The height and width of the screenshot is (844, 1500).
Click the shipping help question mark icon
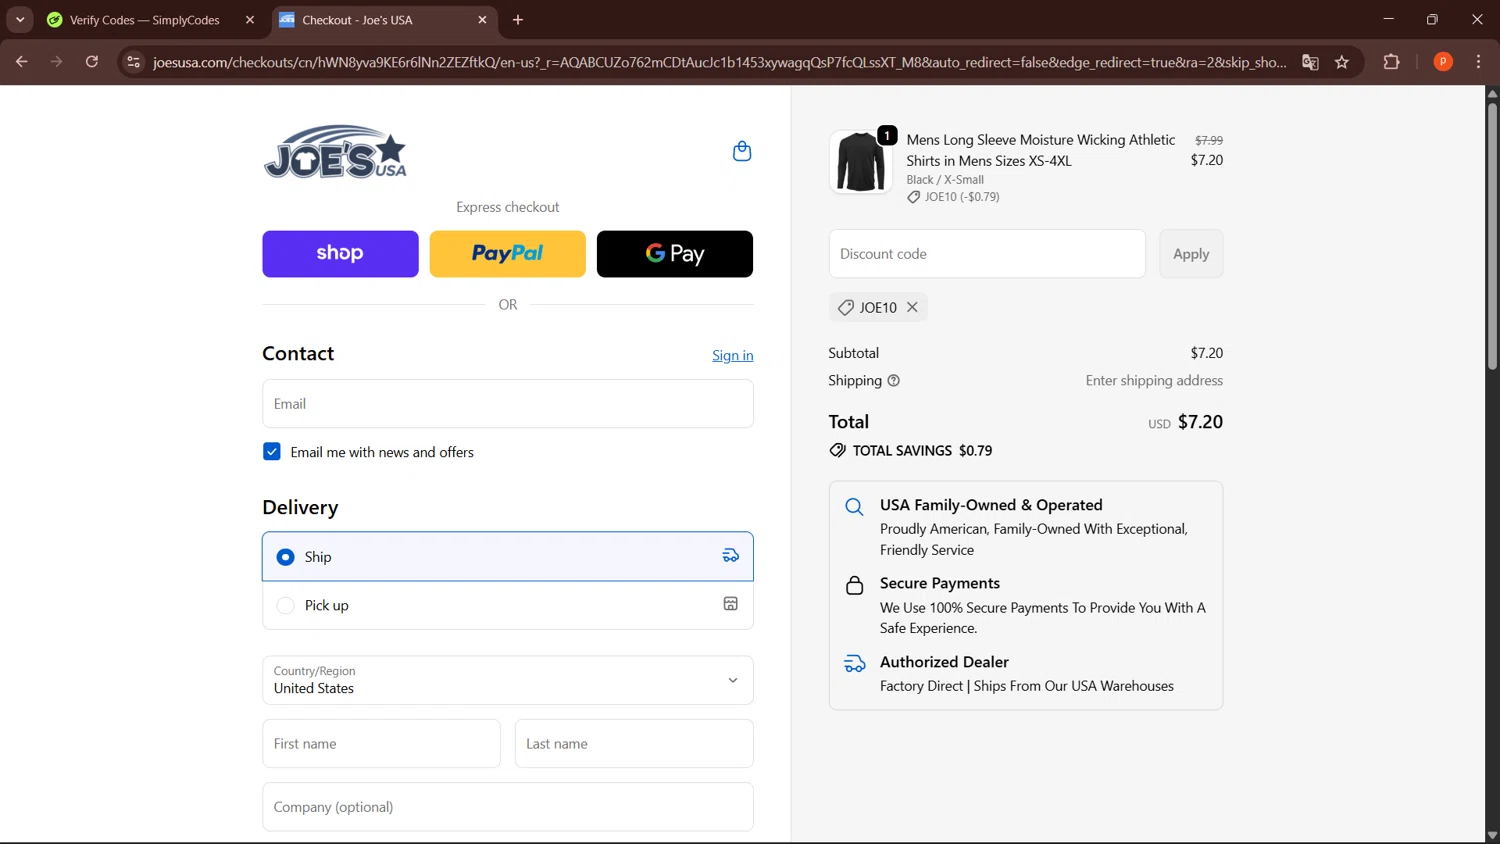pos(894,381)
